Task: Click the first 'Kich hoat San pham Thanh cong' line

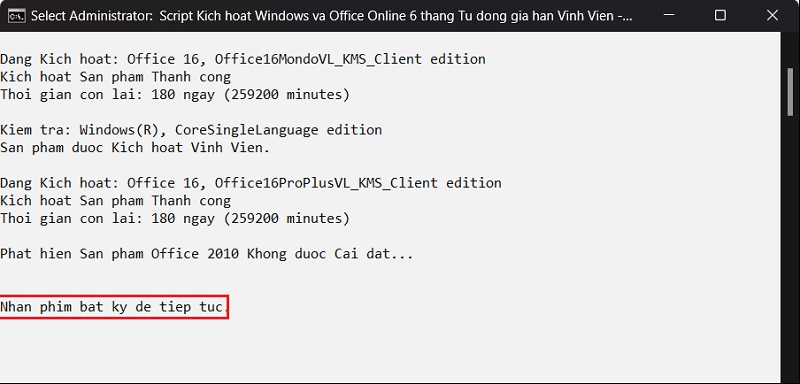Action: point(115,77)
